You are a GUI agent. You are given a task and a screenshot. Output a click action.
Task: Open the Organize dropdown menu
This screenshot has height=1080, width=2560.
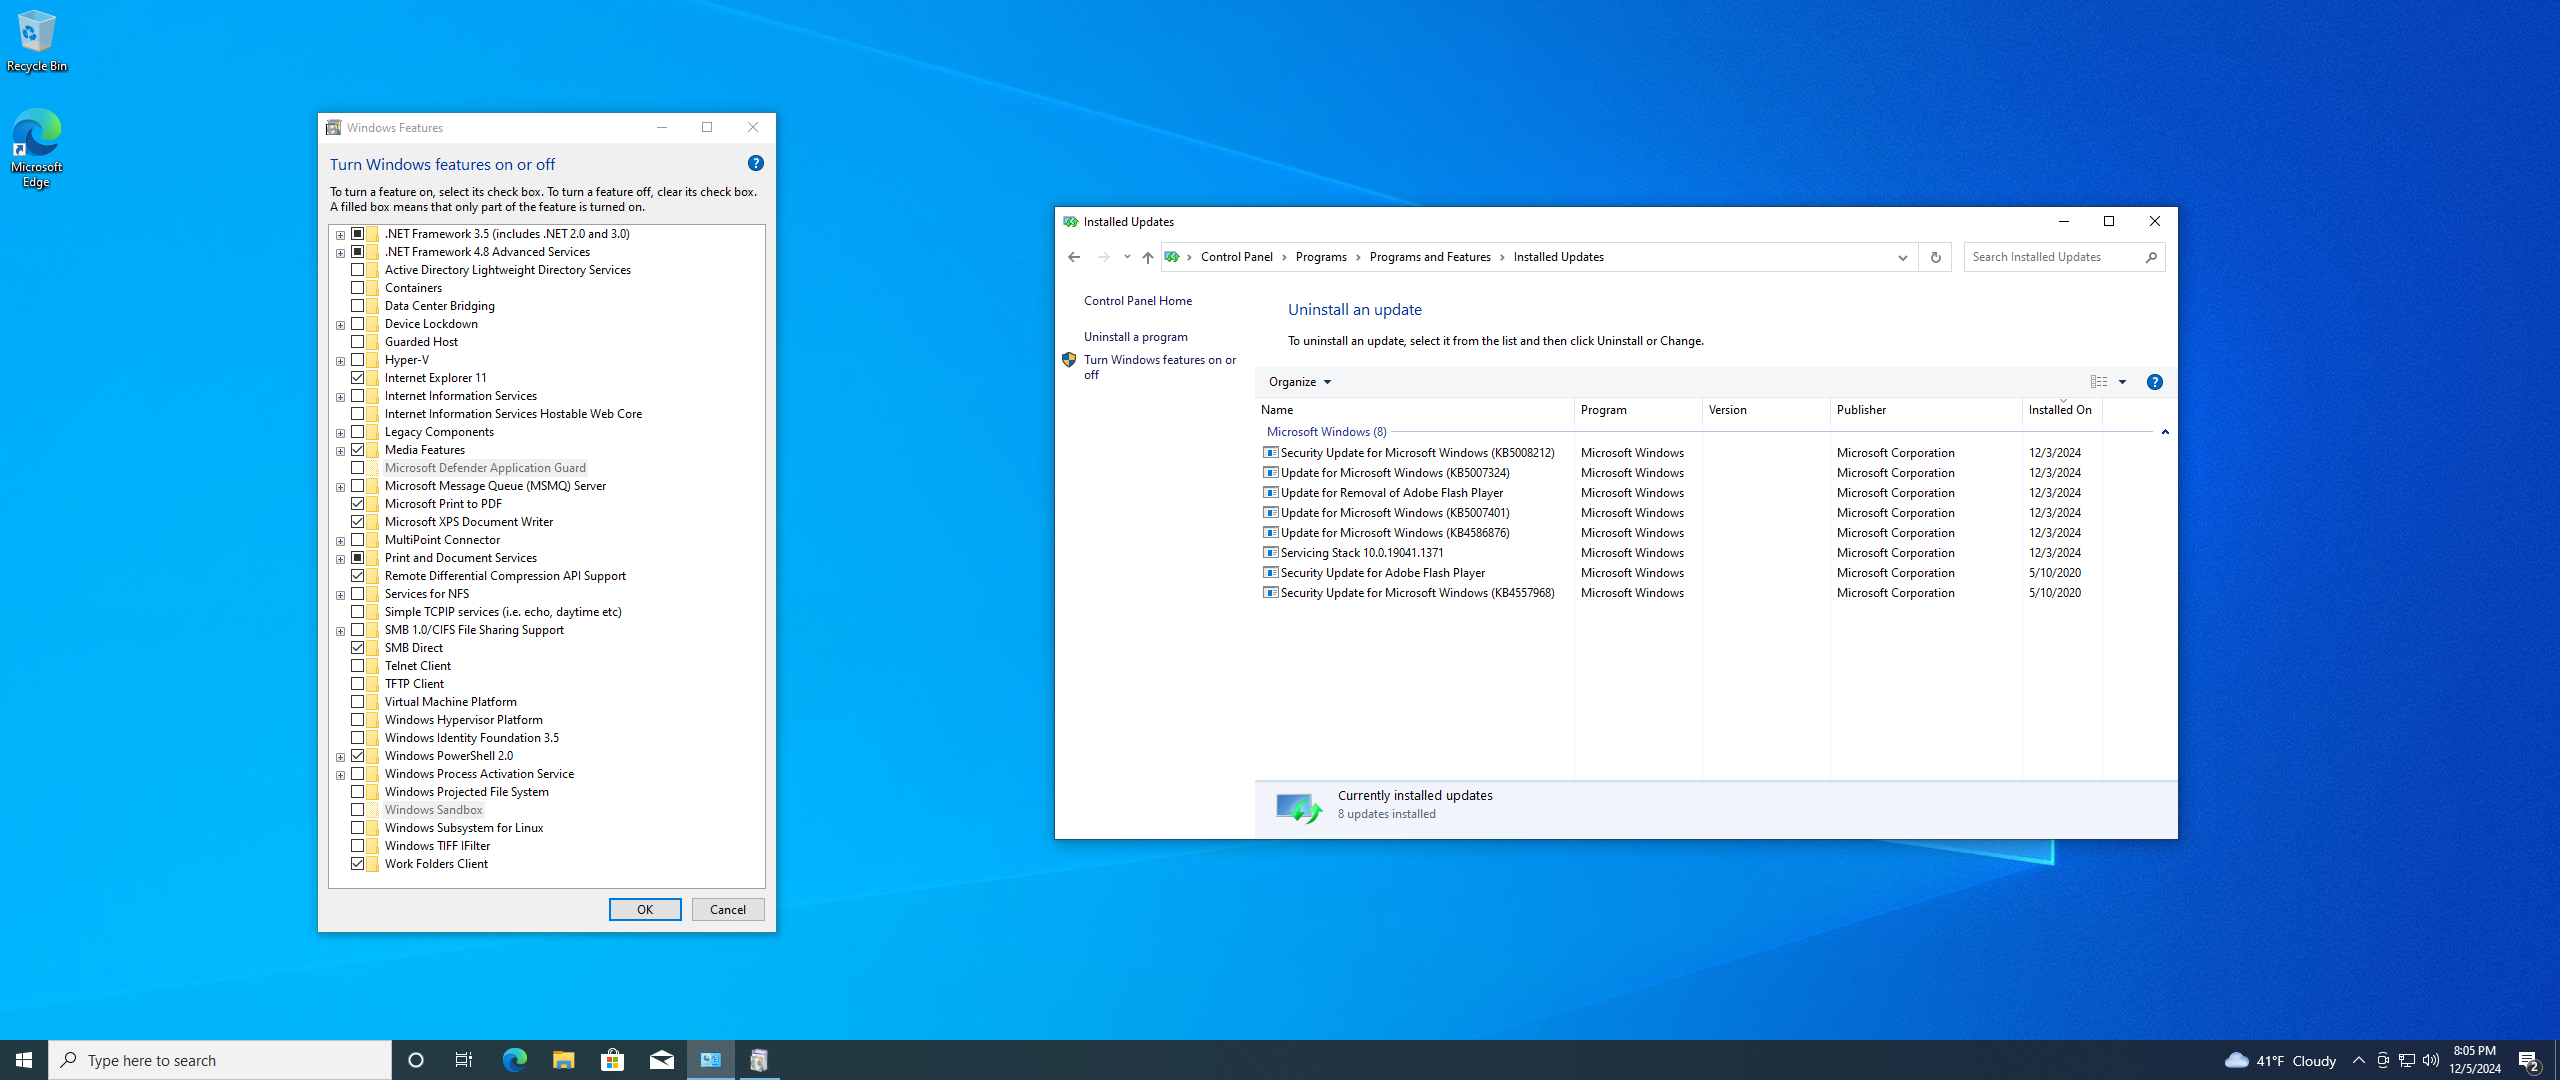coord(1299,382)
